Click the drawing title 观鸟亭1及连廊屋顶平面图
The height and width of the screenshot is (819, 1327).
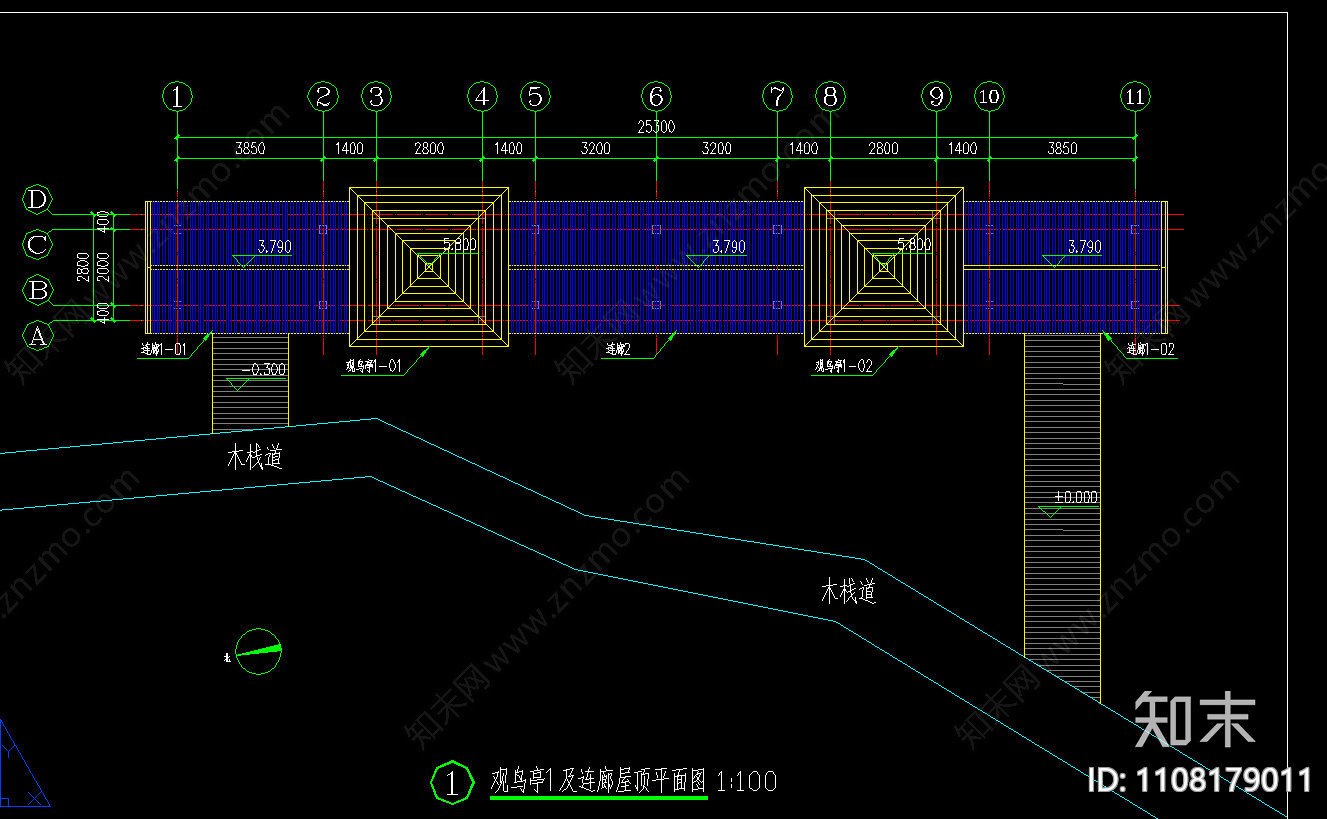pyautogui.click(x=598, y=781)
